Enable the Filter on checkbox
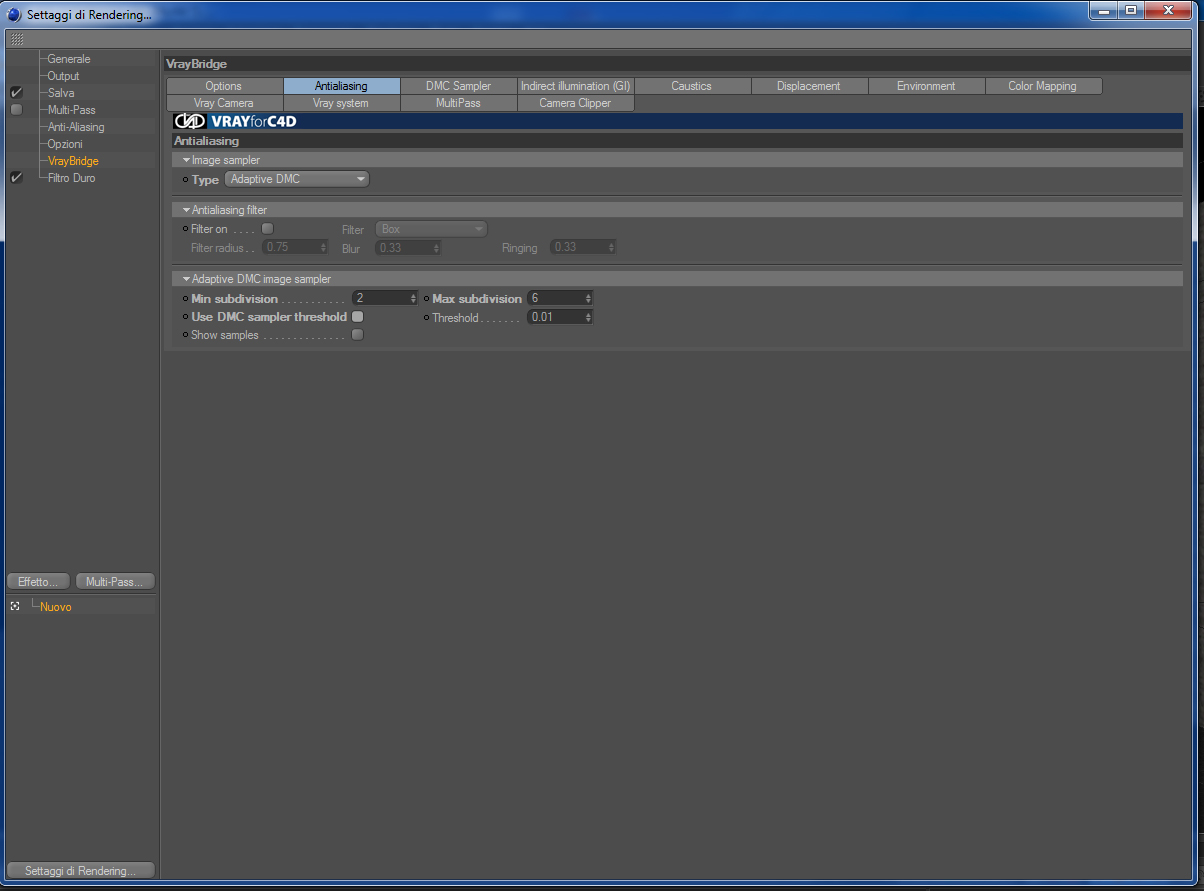The height and width of the screenshot is (891, 1204). (267, 229)
